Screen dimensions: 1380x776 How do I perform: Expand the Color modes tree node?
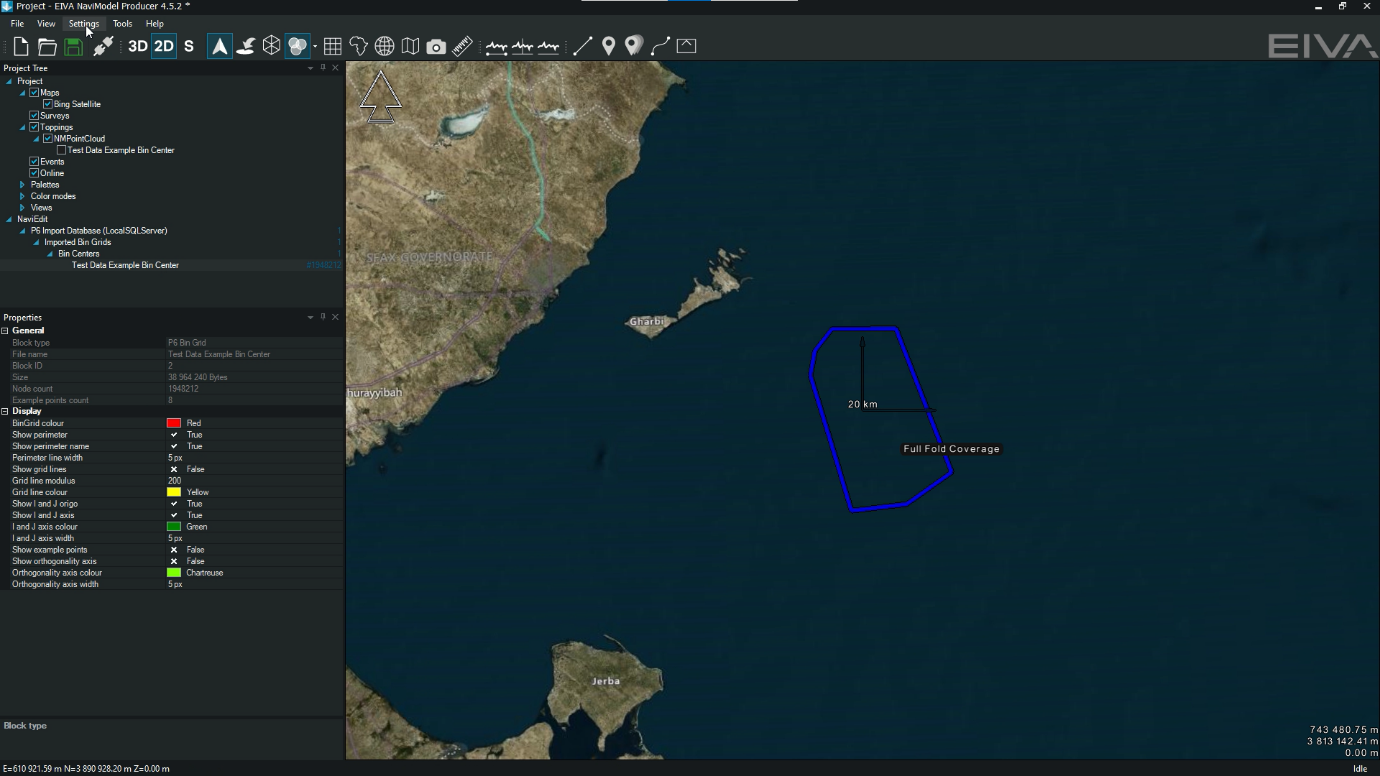pos(22,195)
